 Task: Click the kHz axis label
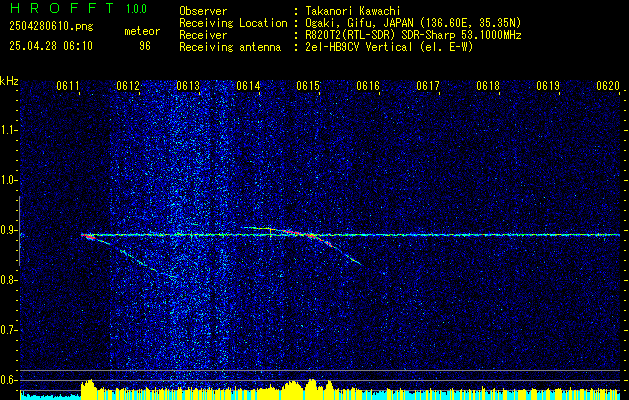(x=9, y=81)
